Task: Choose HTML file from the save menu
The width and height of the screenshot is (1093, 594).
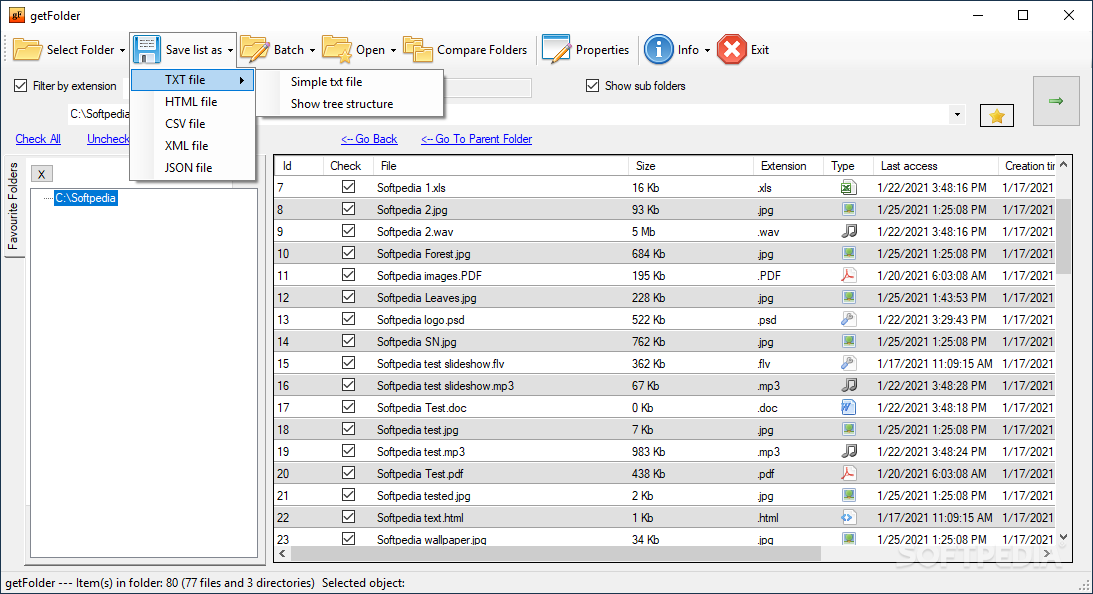Action: [192, 102]
